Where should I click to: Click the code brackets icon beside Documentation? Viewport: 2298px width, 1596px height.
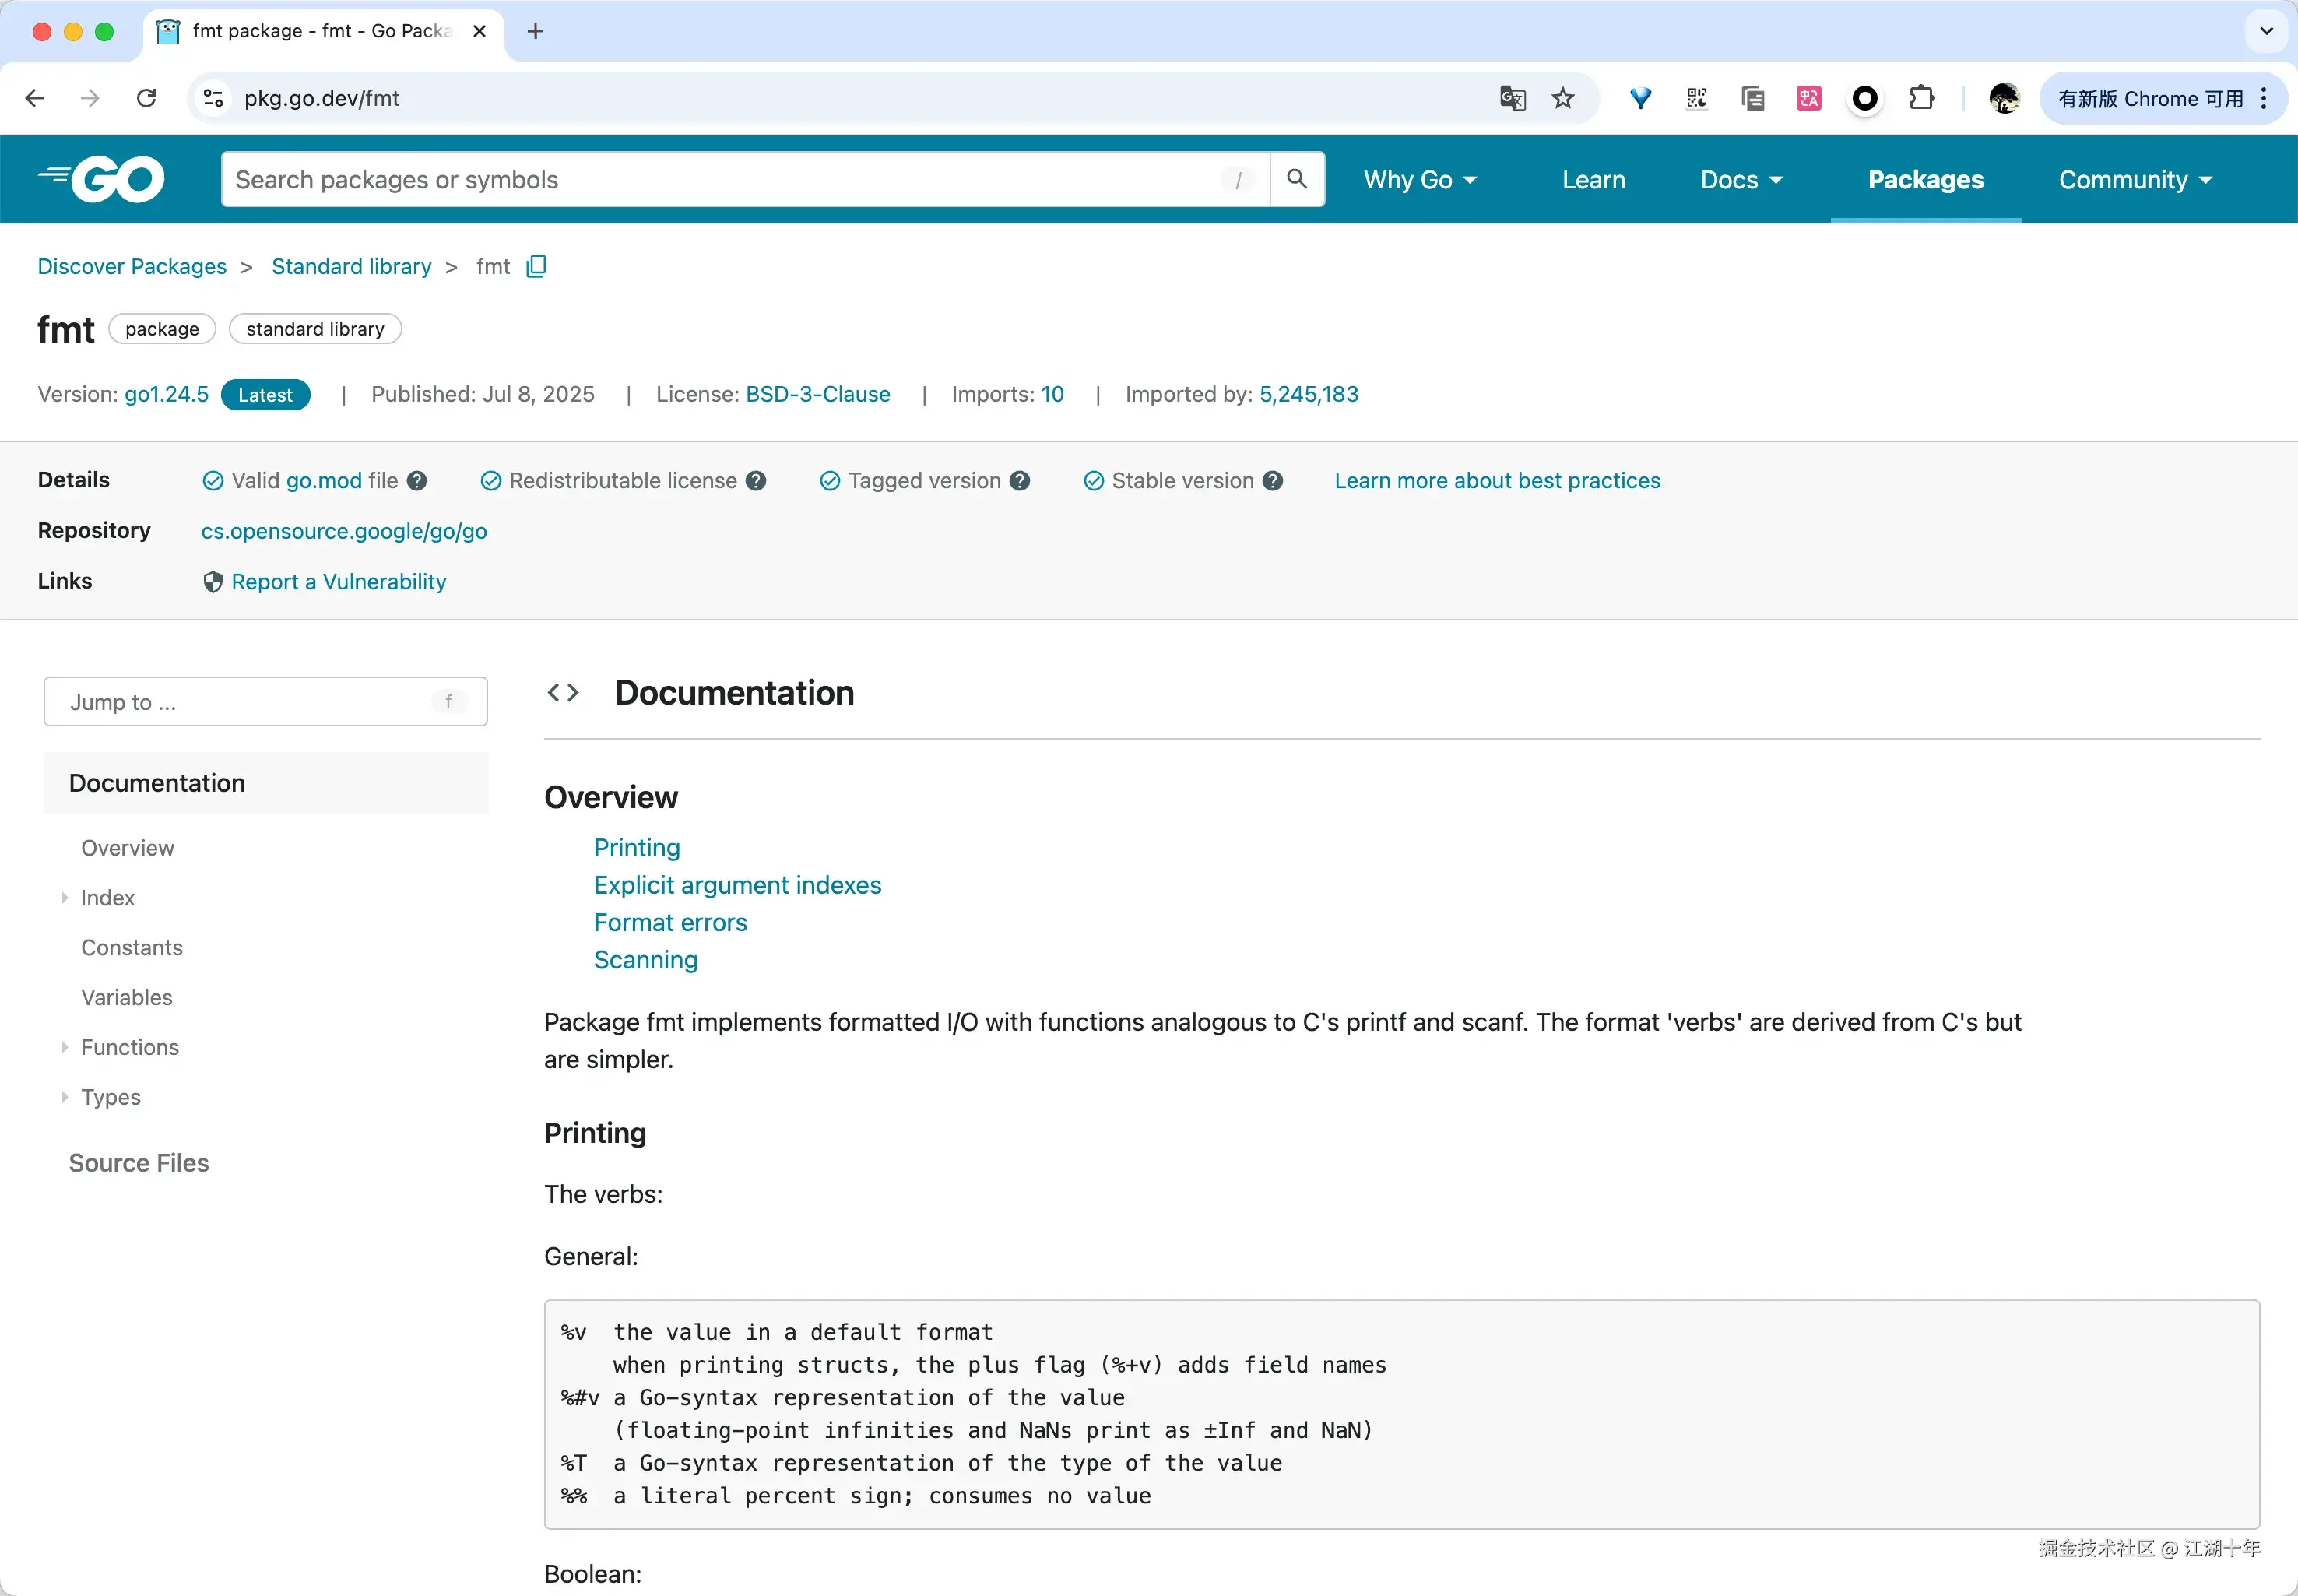563,692
